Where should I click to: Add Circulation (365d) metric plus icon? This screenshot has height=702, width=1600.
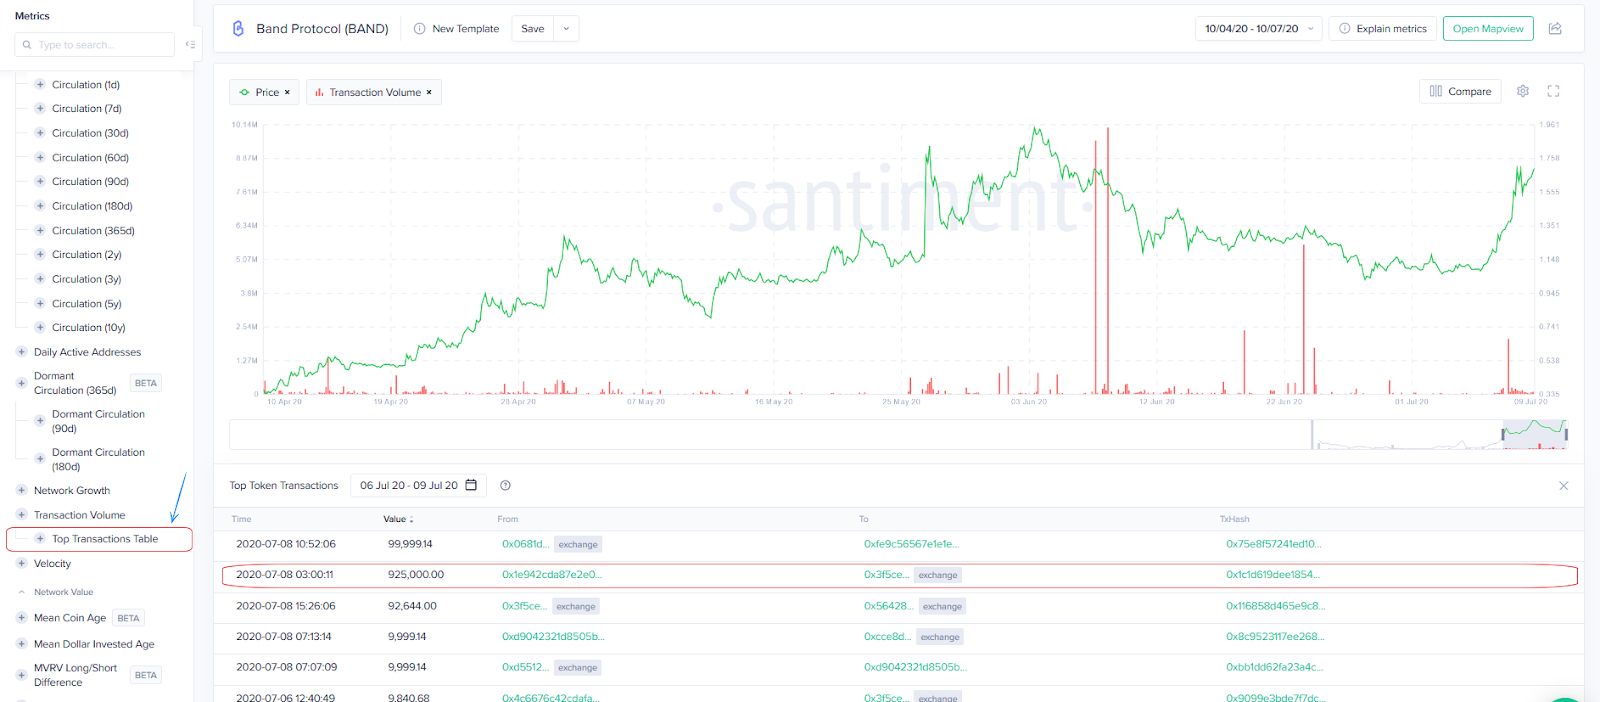pos(40,230)
